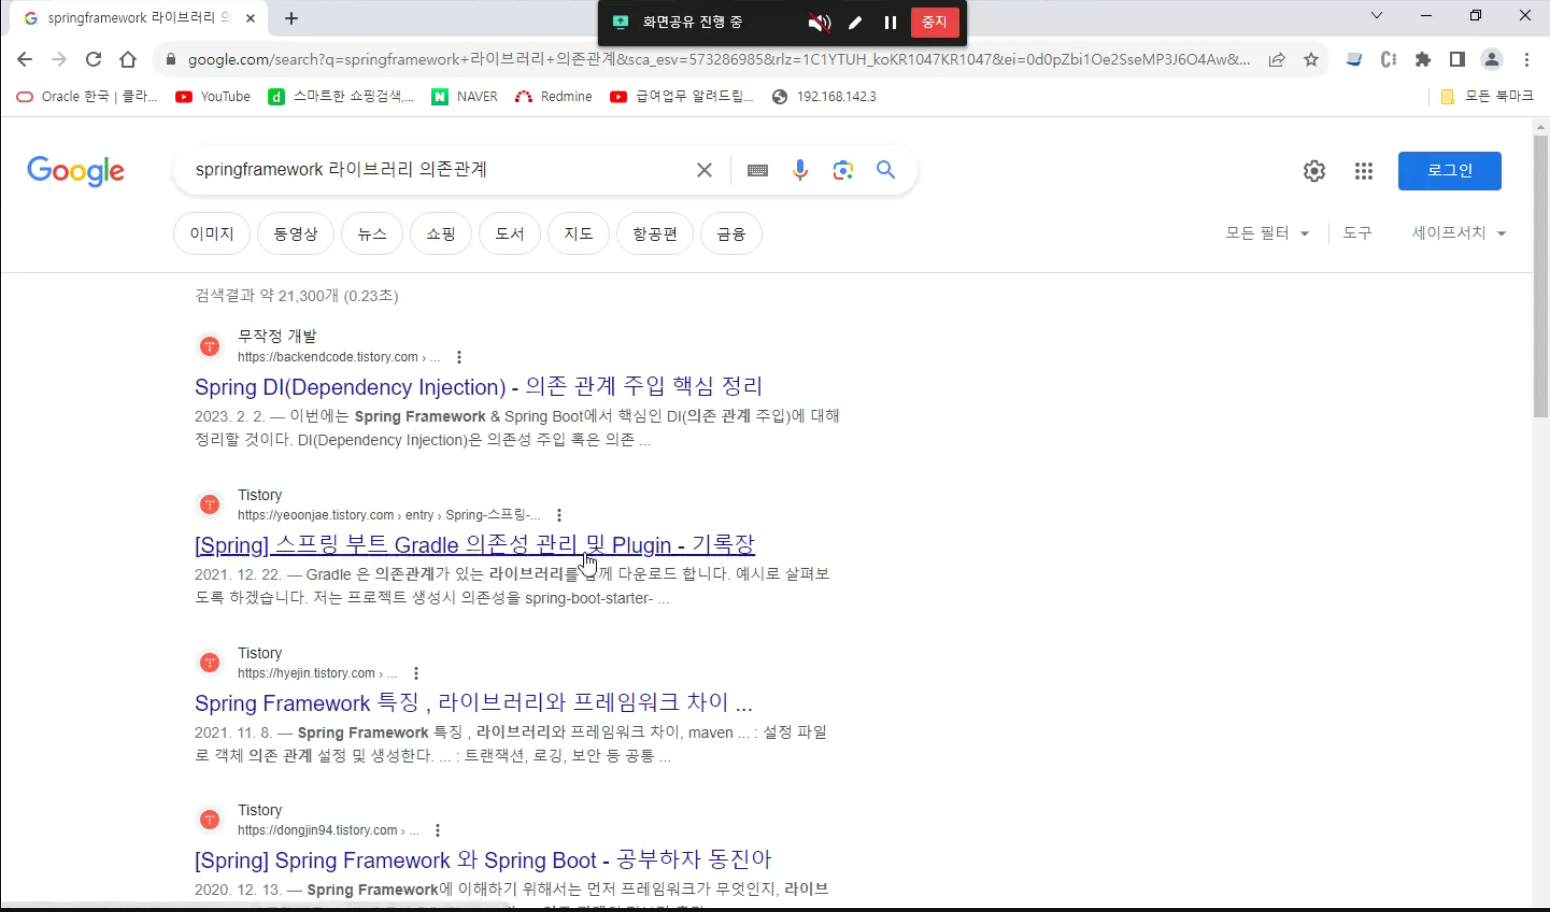Click the browser address bar URL

tap(718, 60)
